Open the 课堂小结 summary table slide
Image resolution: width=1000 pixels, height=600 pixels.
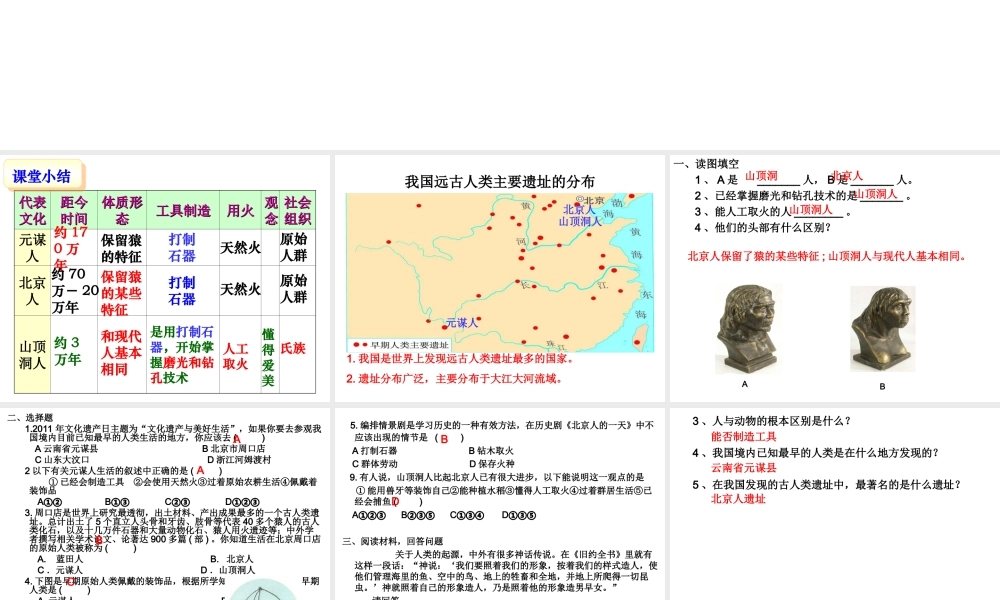click(165, 278)
